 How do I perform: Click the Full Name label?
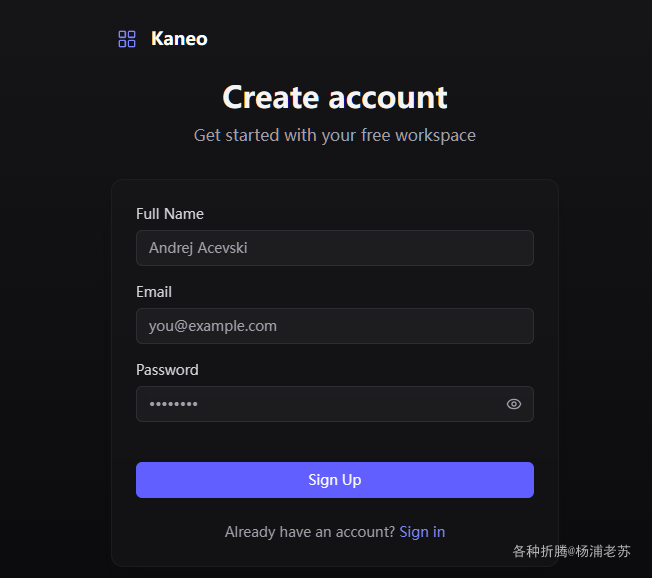point(170,214)
